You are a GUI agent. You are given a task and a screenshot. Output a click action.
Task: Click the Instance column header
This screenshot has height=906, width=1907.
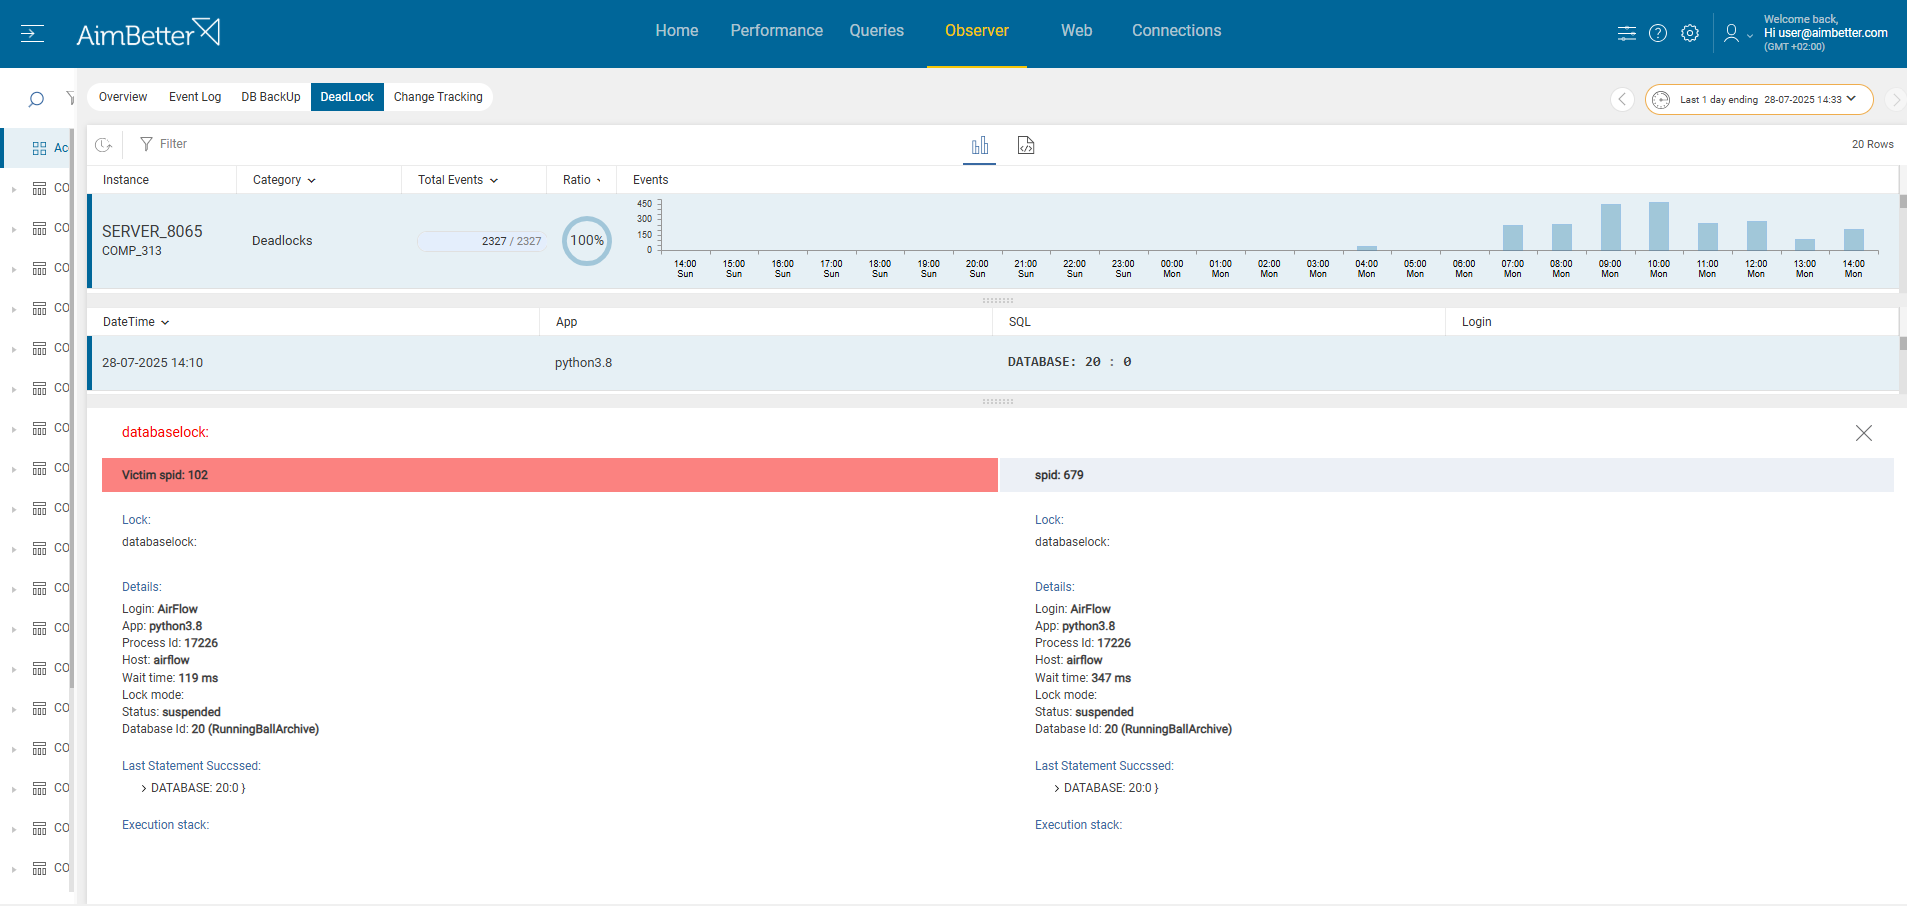coord(126,180)
